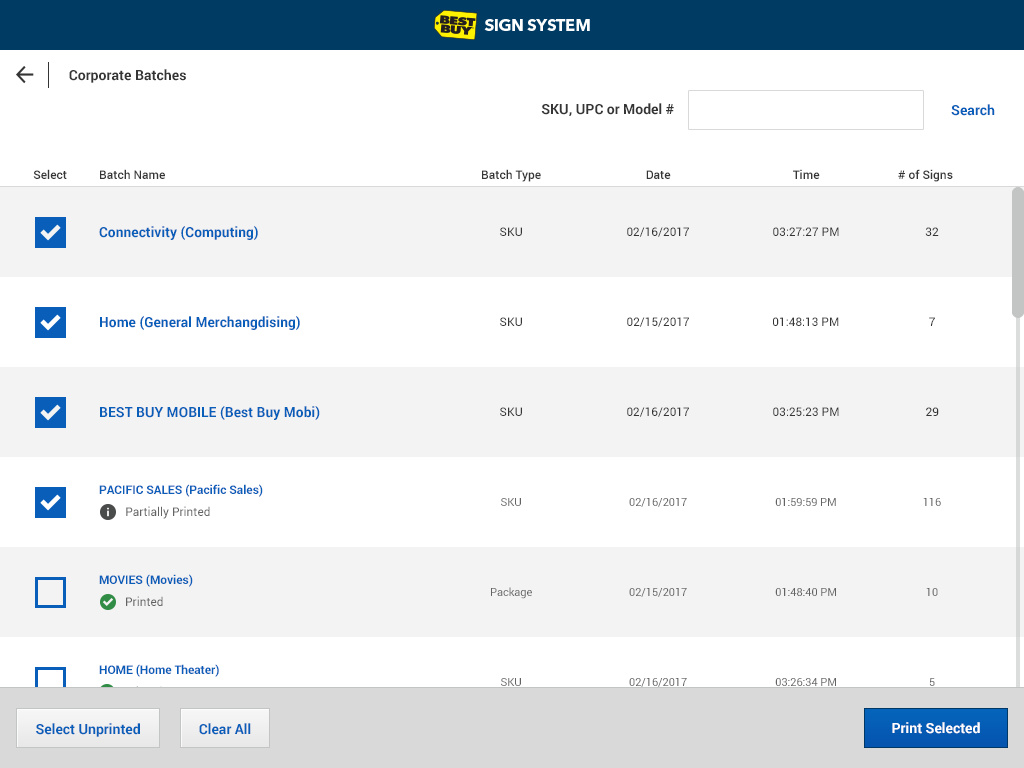Open the HOME (Home Theater) batch
Screen dimensions: 1024x768
pyautogui.click(x=159, y=670)
